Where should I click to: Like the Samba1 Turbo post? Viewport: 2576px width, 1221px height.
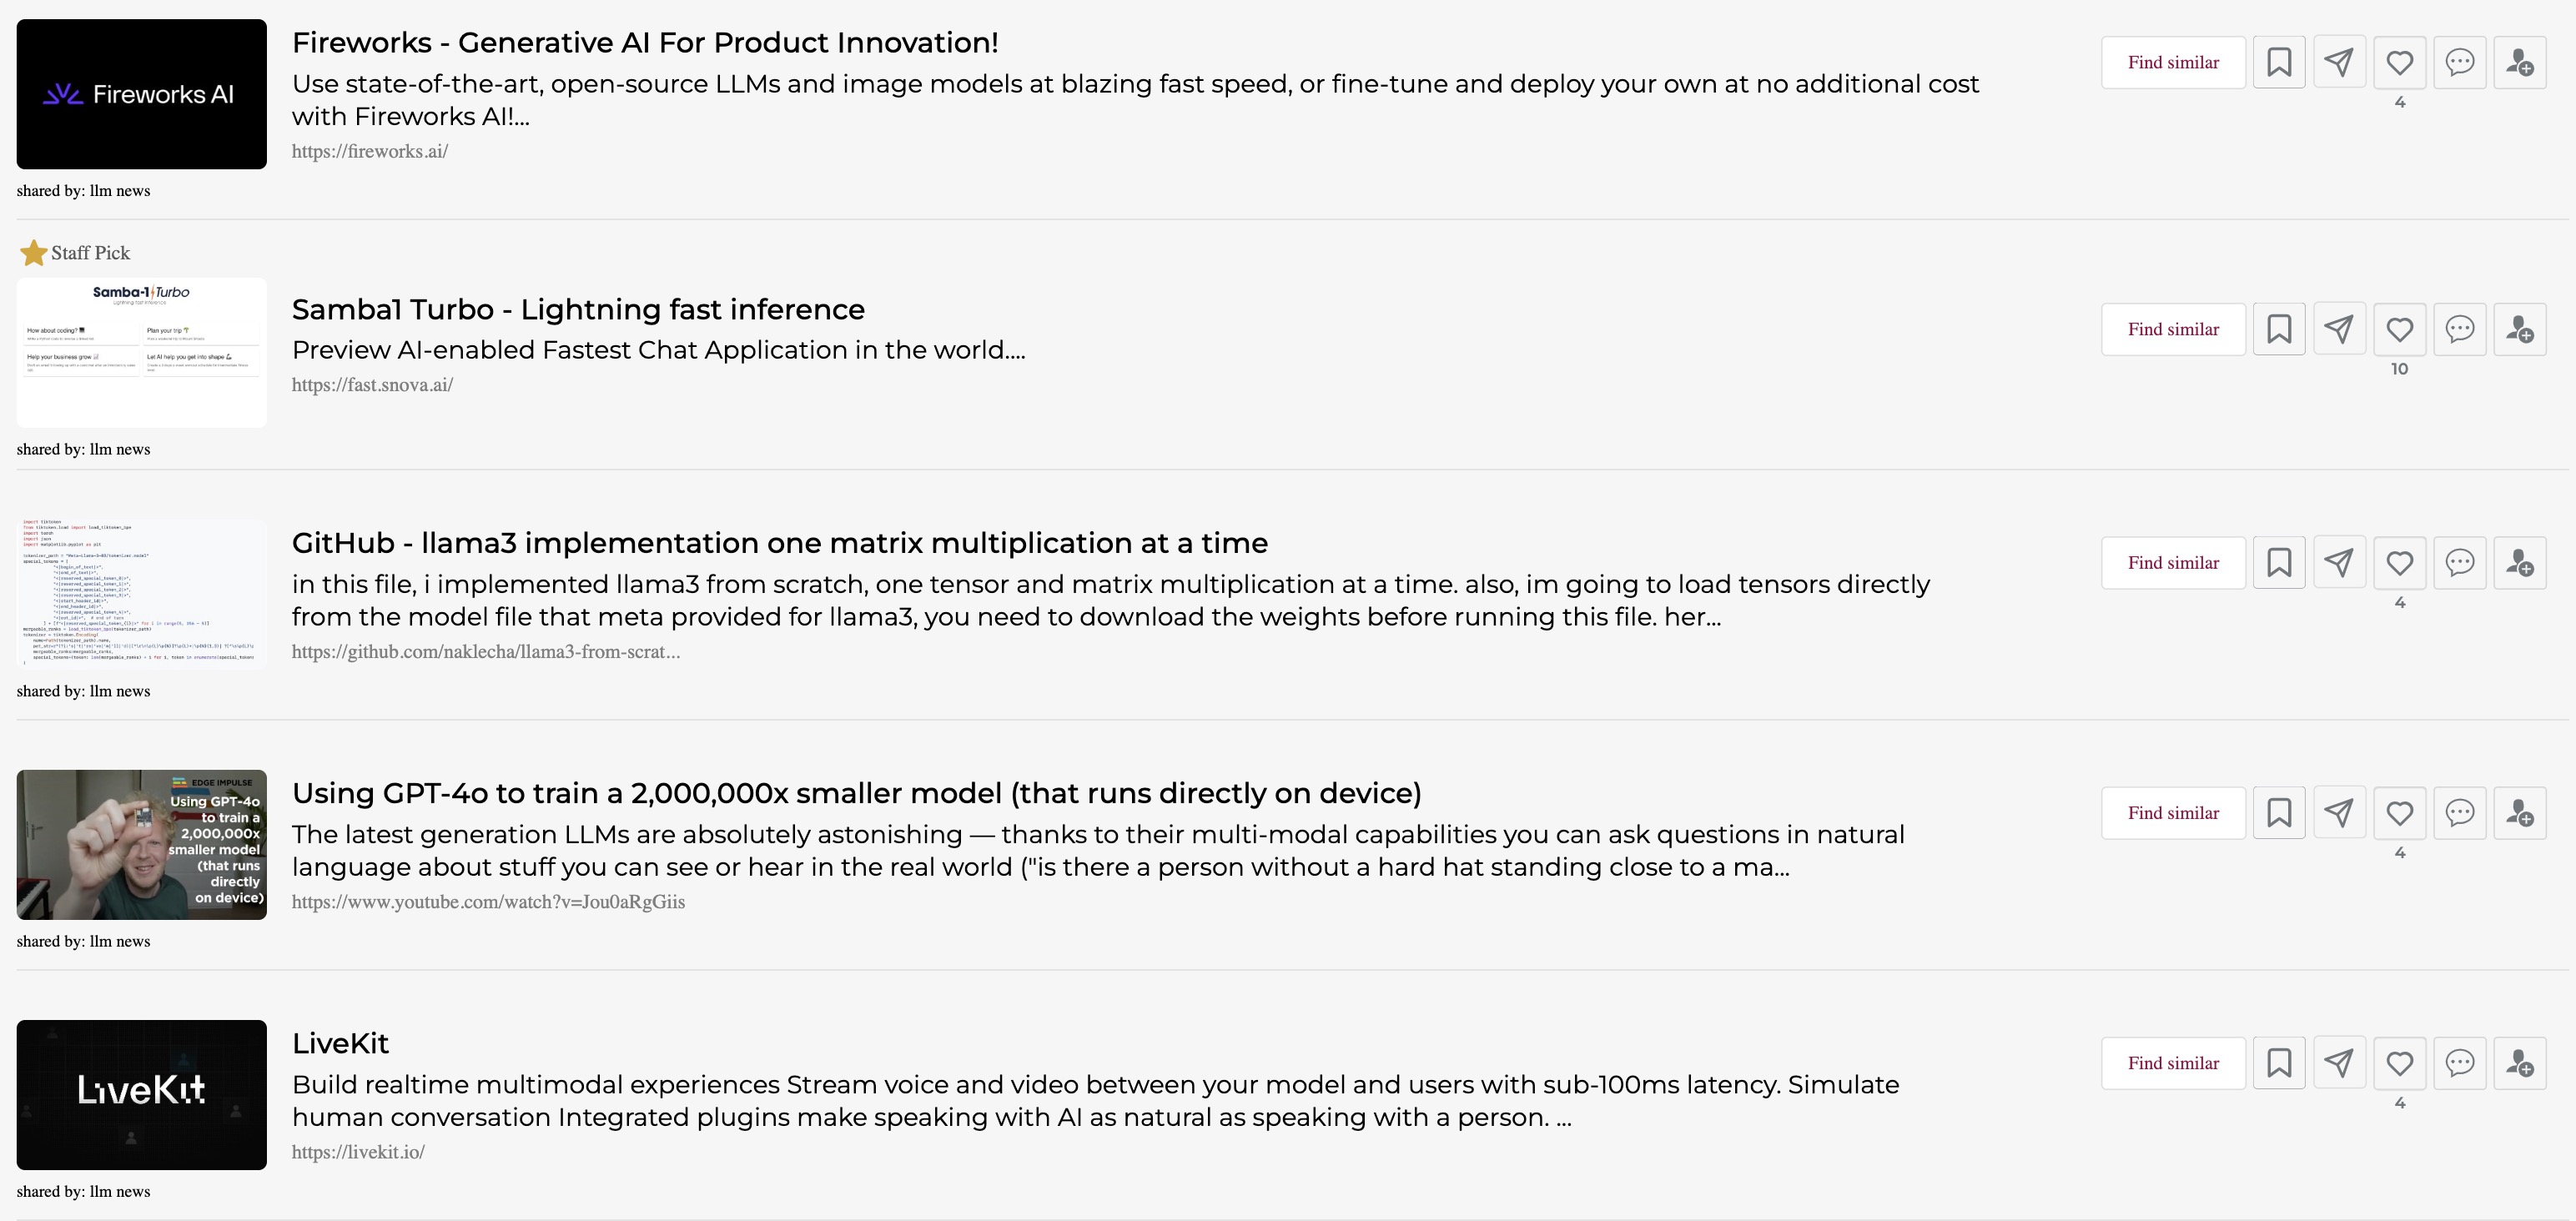coord(2399,329)
